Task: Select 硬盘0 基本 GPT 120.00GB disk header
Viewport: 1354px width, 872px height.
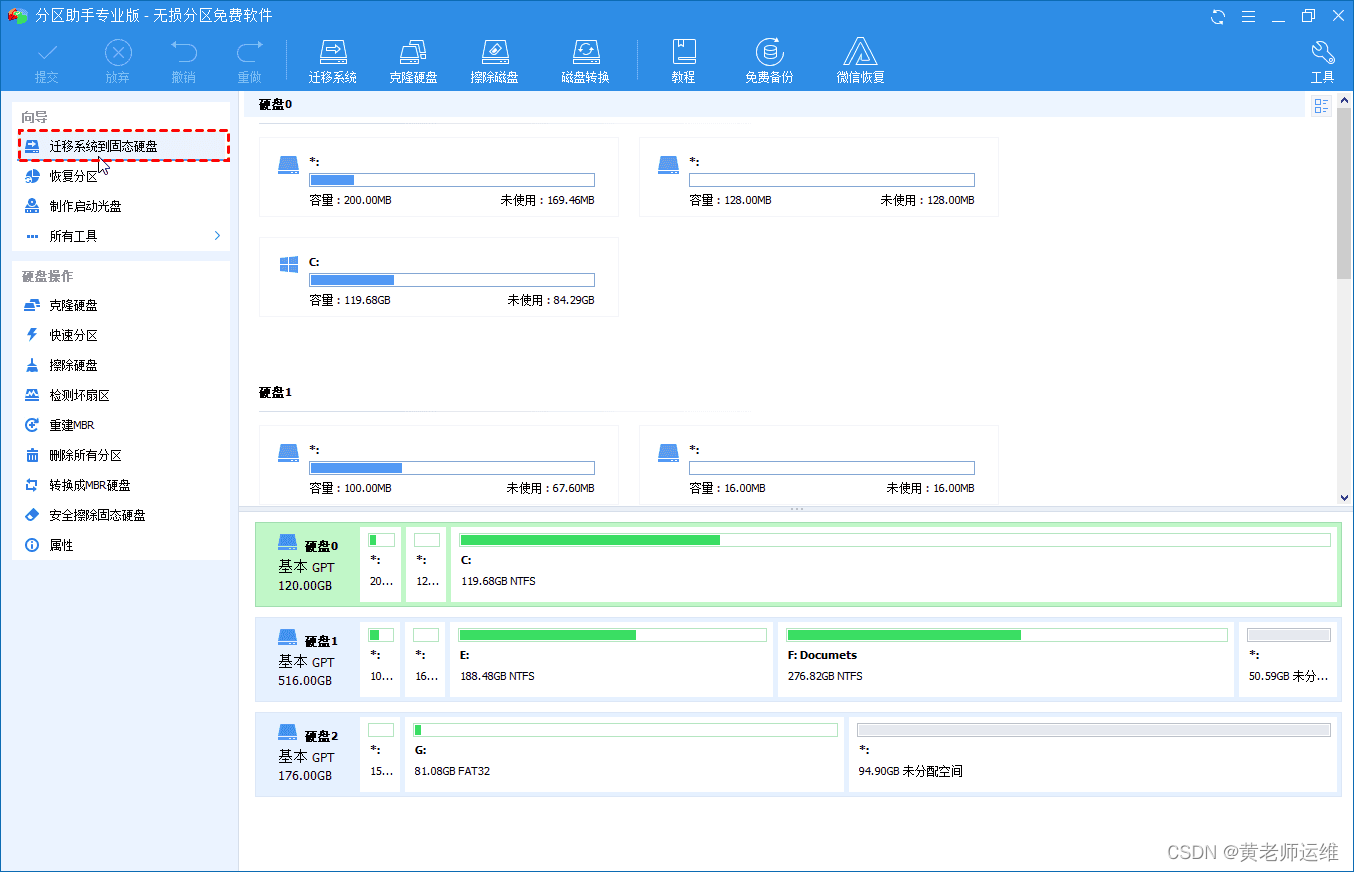Action: tap(307, 565)
